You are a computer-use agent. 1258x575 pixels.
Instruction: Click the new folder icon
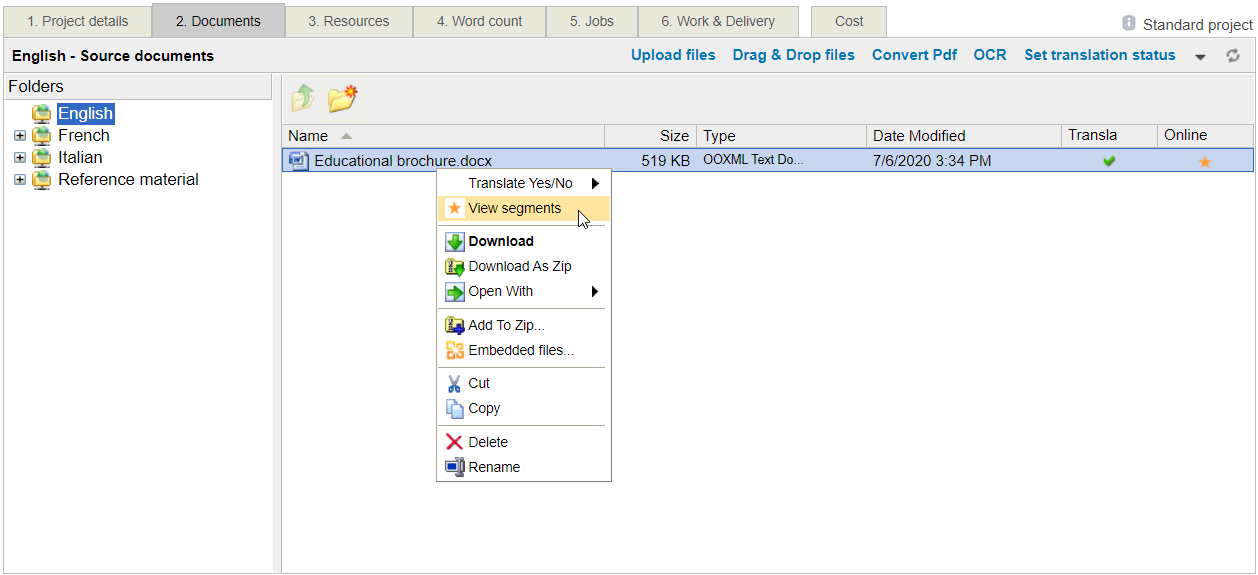pos(343,99)
